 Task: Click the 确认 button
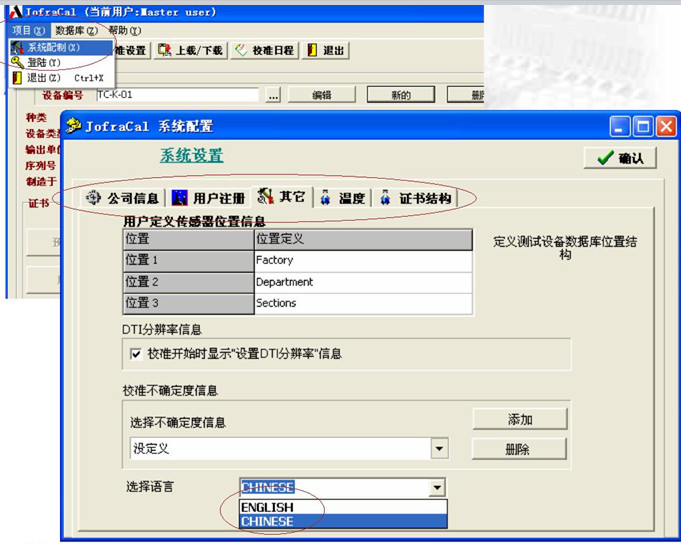pos(620,158)
